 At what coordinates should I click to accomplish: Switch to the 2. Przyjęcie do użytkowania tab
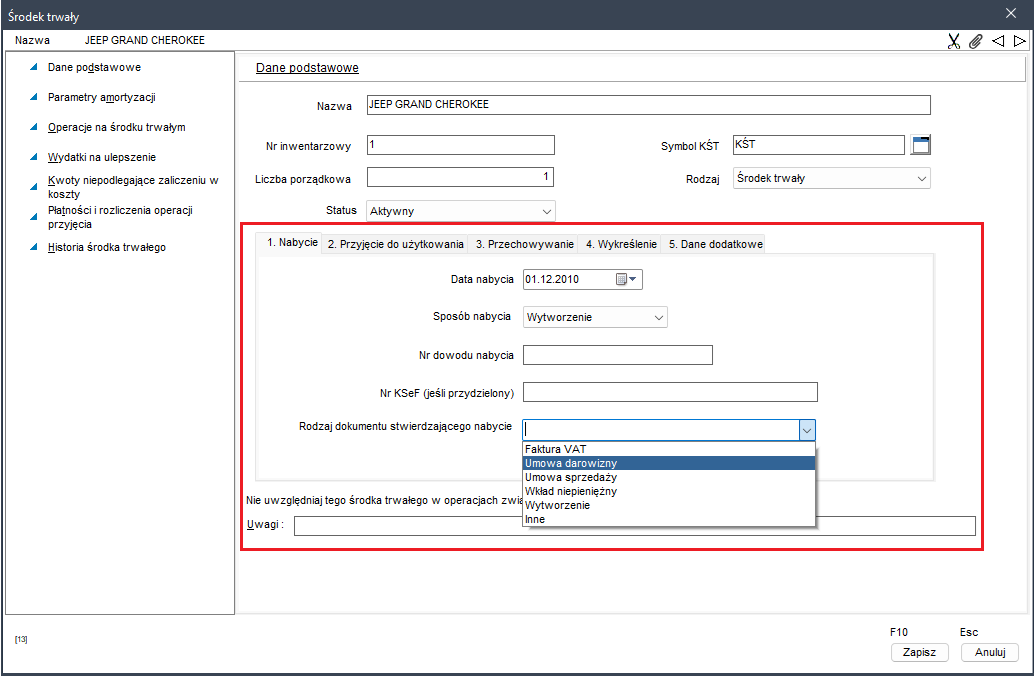coord(395,244)
